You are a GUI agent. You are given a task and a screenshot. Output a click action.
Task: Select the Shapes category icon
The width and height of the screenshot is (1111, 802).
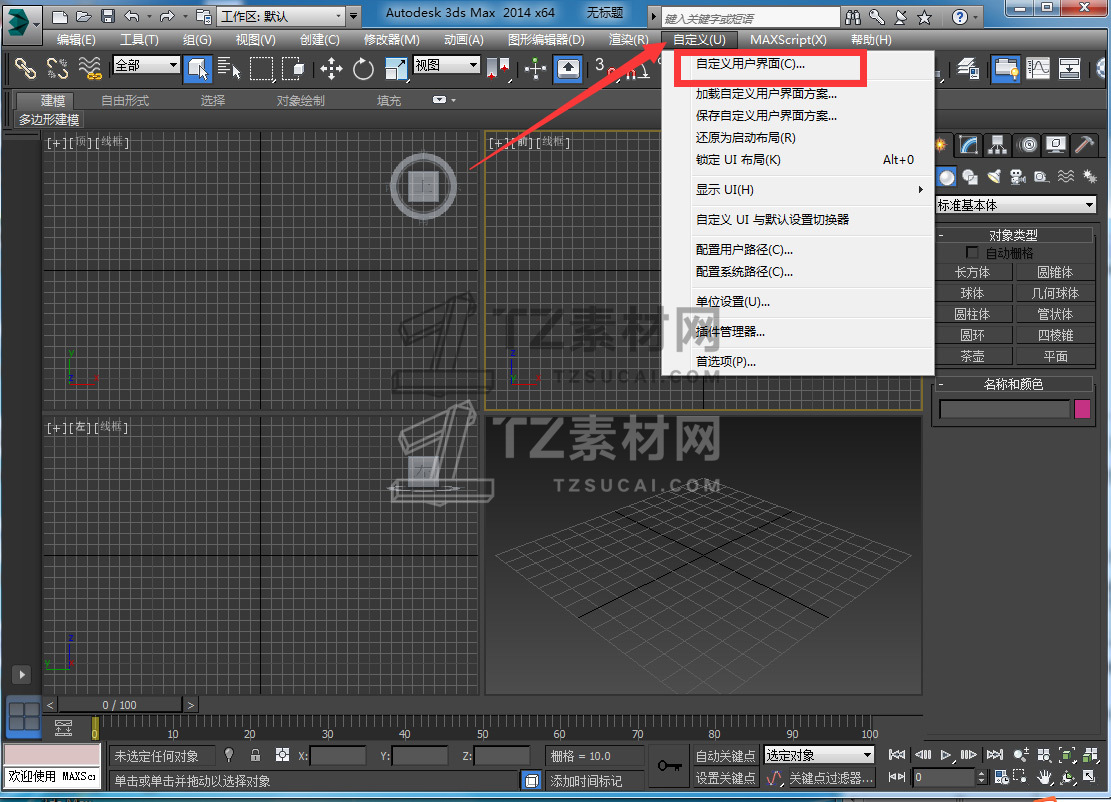click(x=970, y=176)
